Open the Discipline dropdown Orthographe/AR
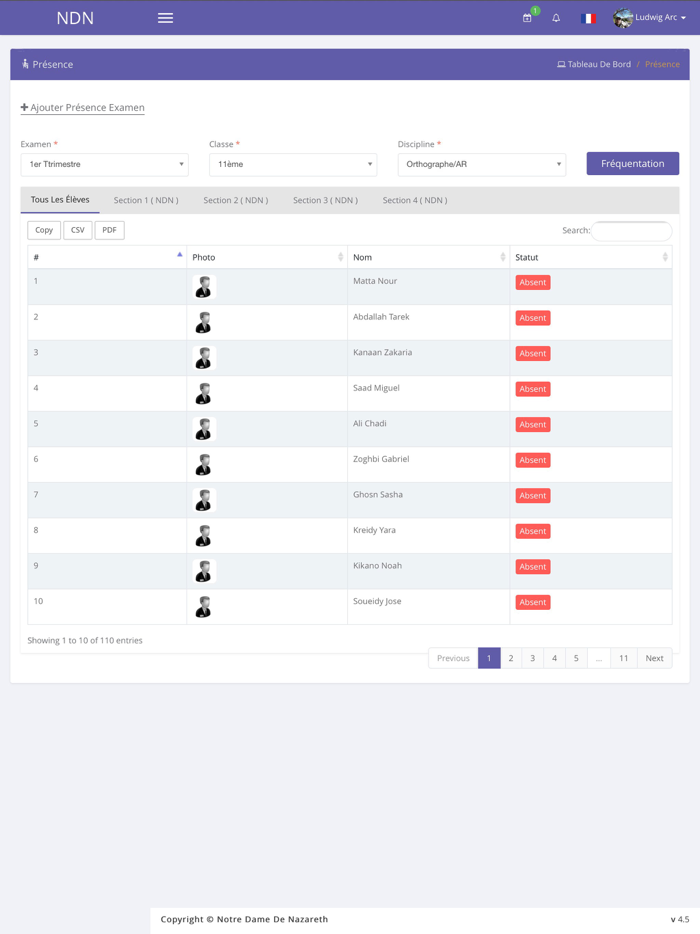This screenshot has height=934, width=700. 482,164
